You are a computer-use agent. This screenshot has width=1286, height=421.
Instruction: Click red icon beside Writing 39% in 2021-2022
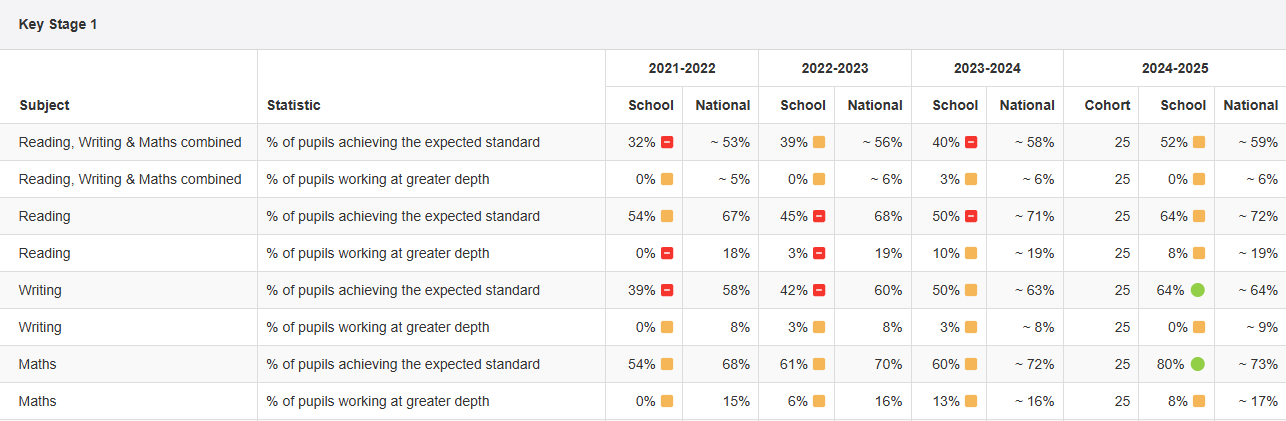667,291
